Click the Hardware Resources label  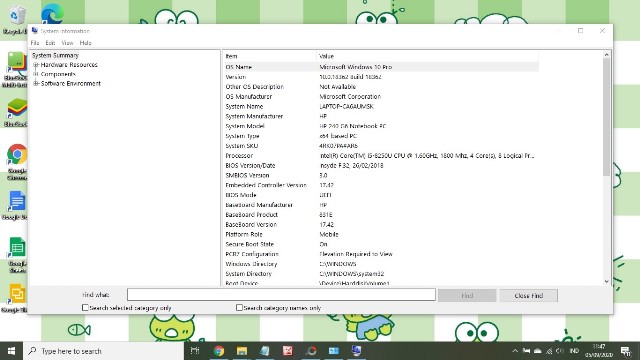69,64
